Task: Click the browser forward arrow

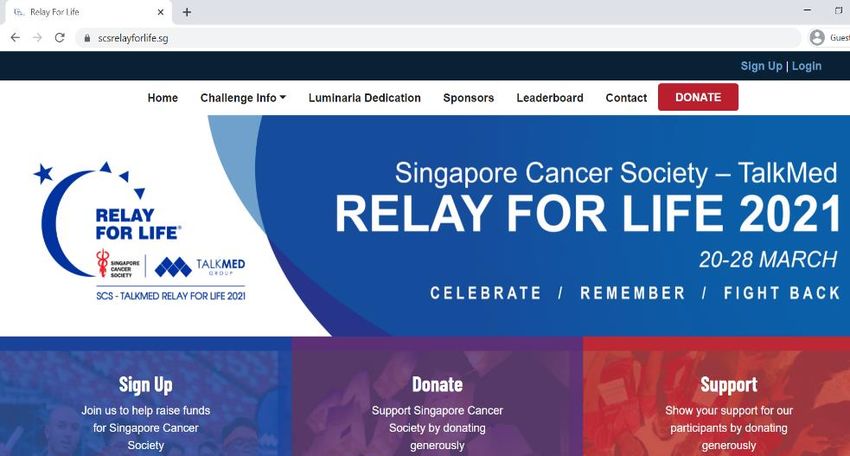Action: coord(37,38)
